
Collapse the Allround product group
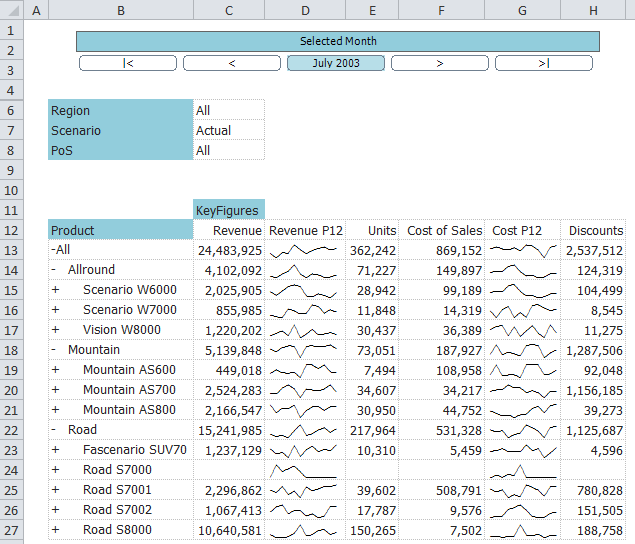(54, 270)
